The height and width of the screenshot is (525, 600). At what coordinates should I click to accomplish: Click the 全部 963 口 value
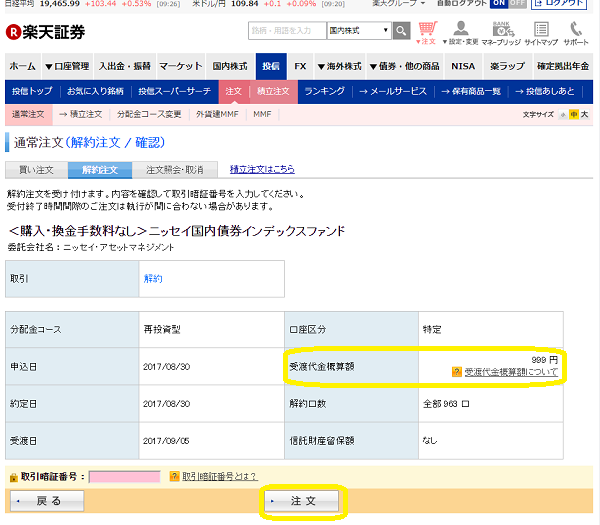[446, 404]
